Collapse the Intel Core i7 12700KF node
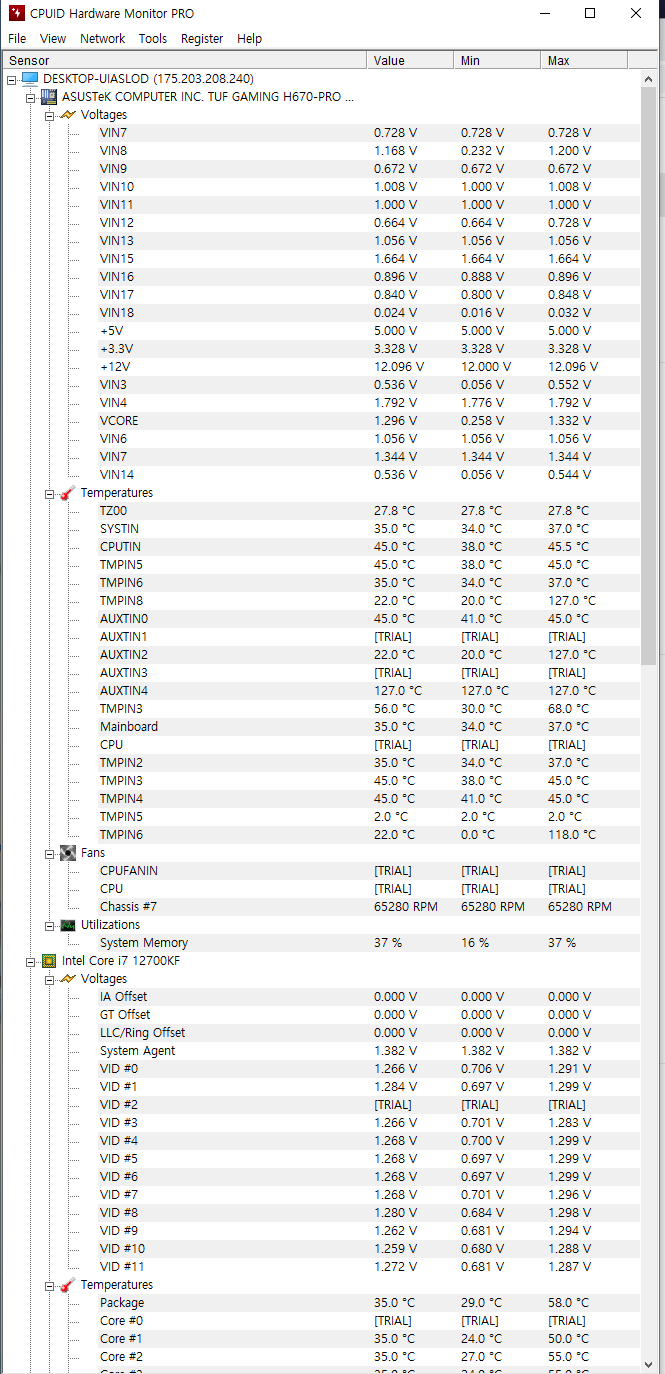 pyautogui.click(x=30, y=961)
